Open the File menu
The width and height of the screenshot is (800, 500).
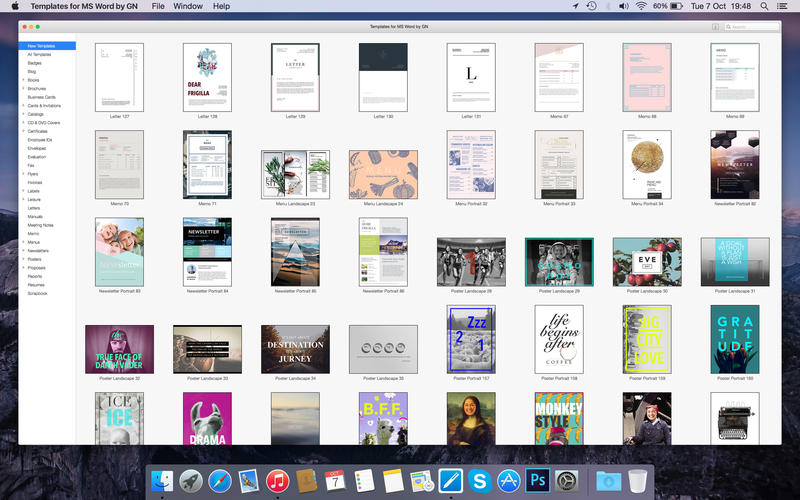point(158,6)
